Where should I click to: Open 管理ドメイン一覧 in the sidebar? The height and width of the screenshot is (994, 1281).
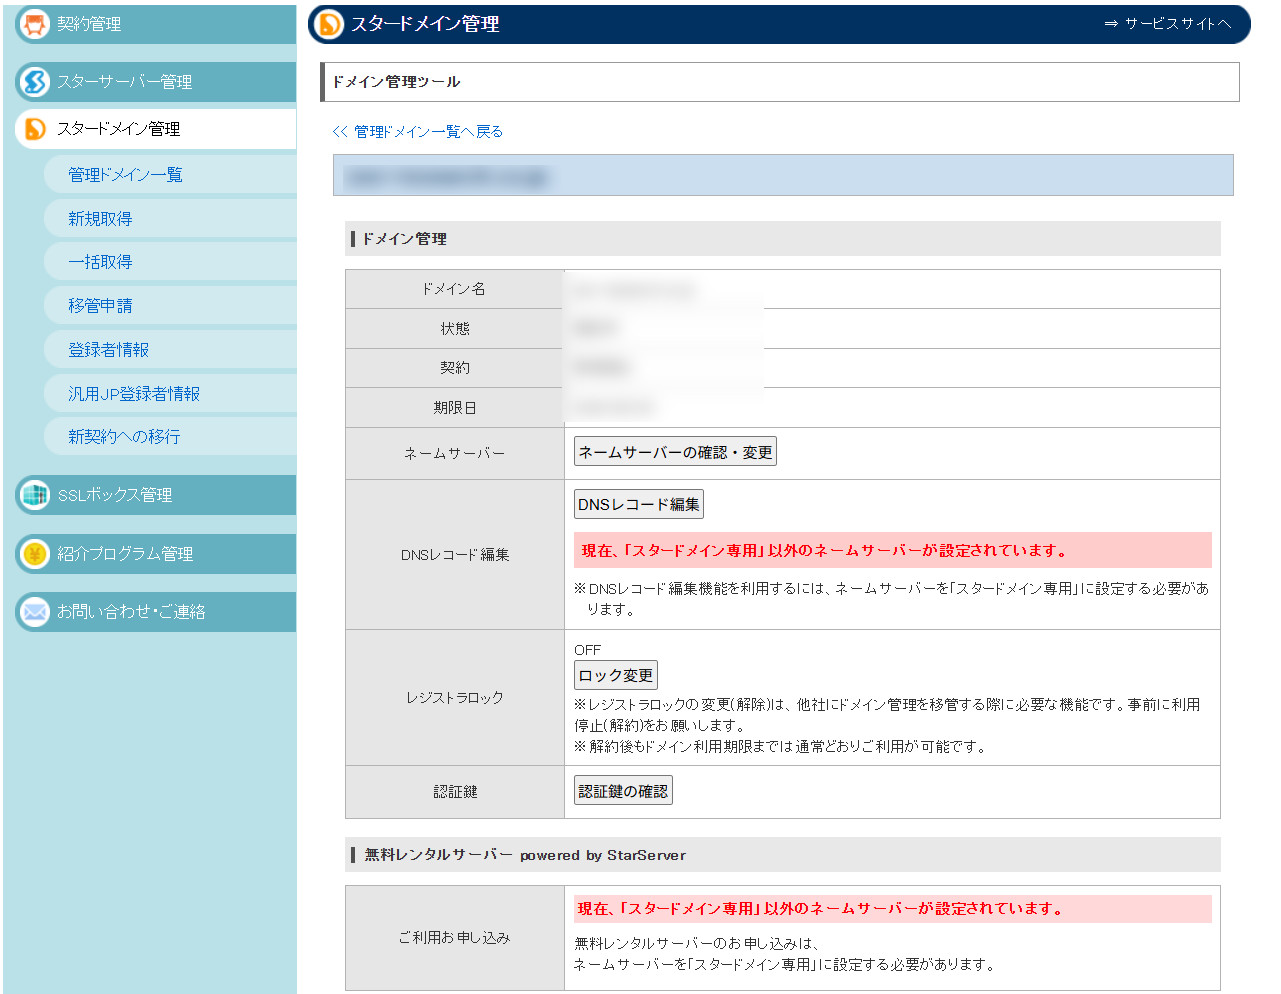click(125, 175)
